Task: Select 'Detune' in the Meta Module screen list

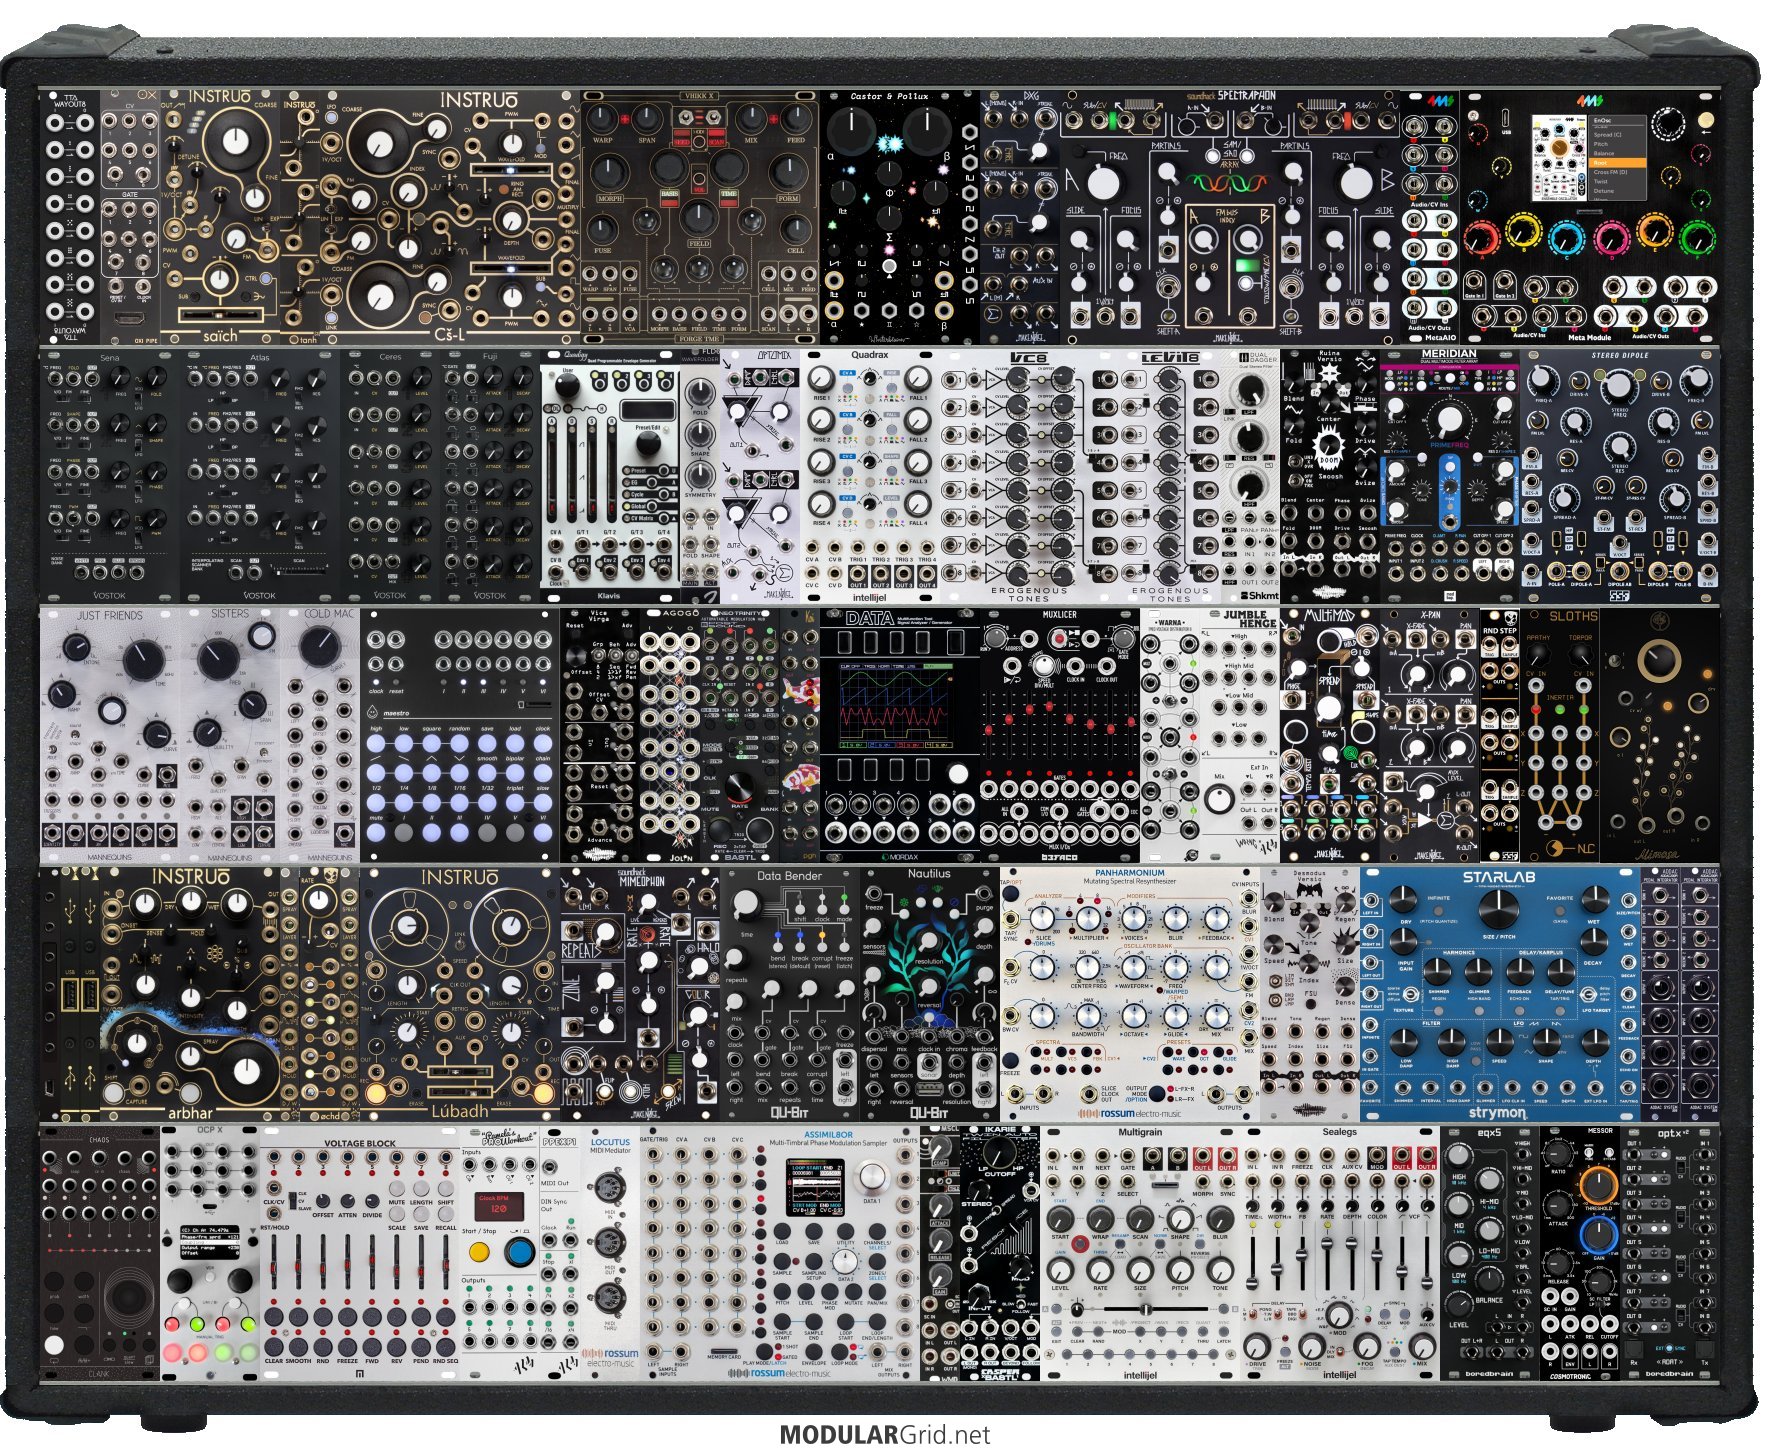Action: (1617, 190)
